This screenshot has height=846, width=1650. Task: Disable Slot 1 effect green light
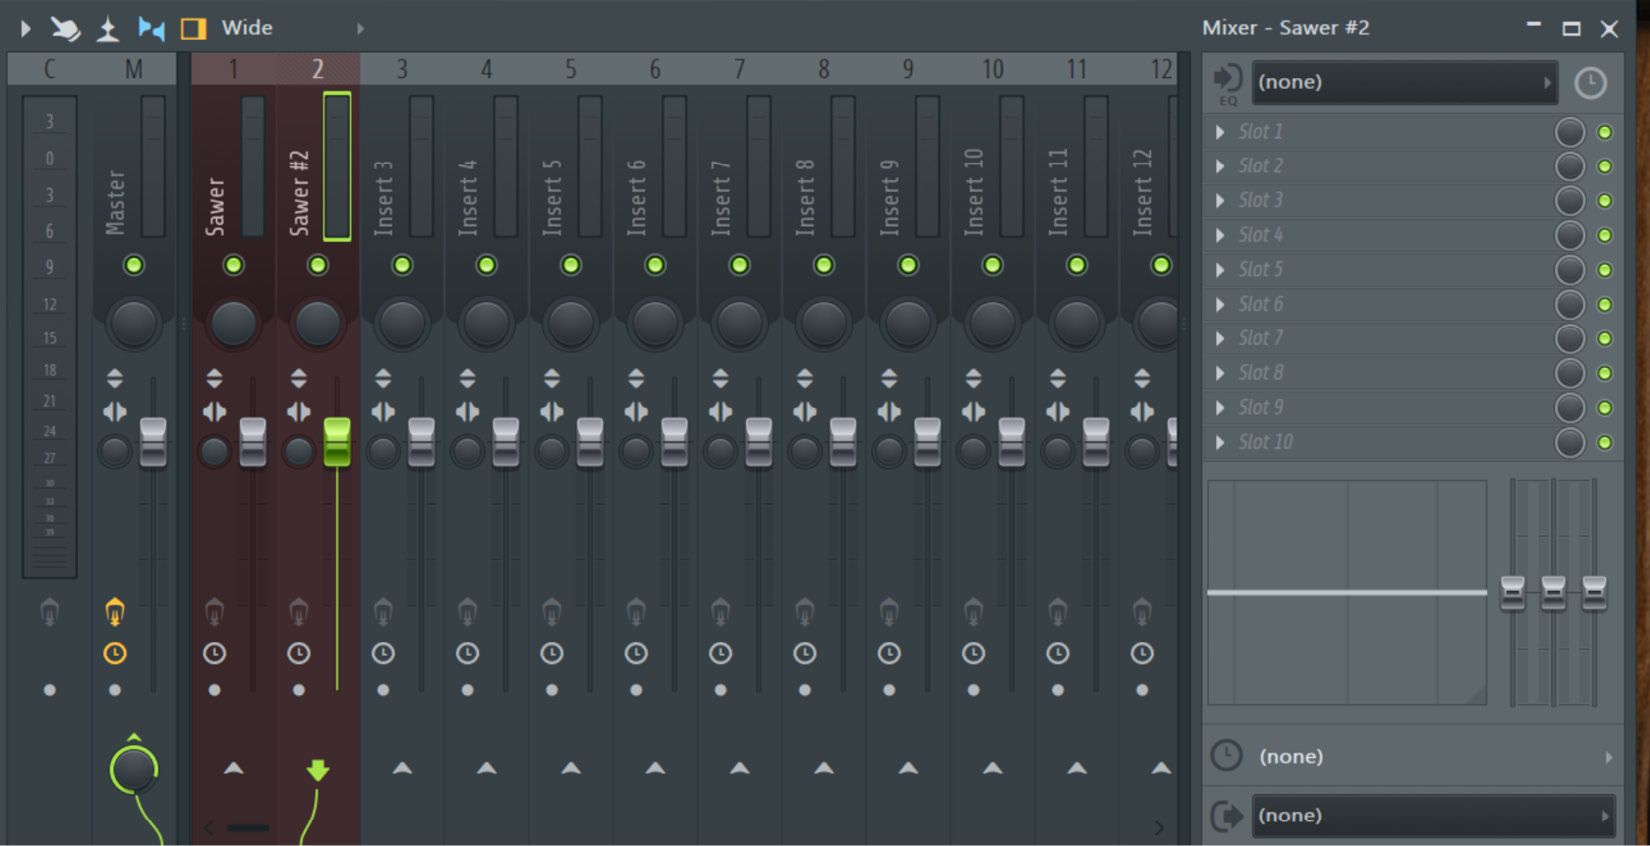[x=1605, y=132]
